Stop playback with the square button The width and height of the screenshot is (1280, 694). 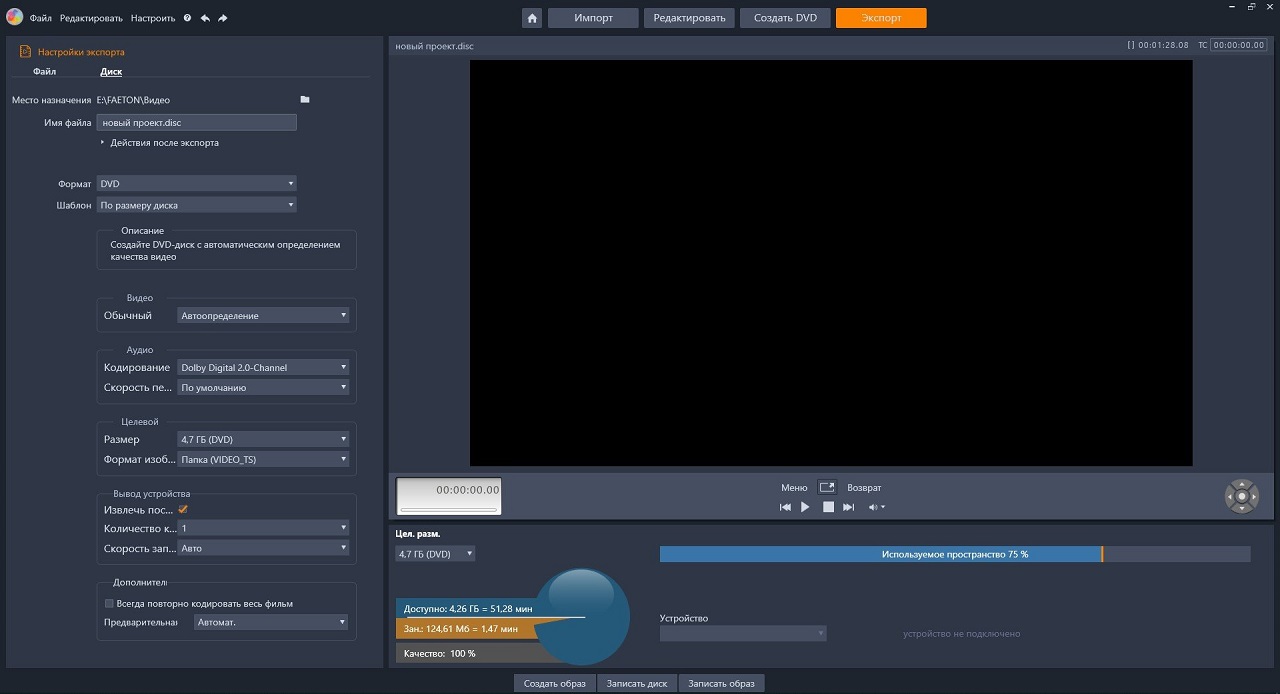(828, 507)
